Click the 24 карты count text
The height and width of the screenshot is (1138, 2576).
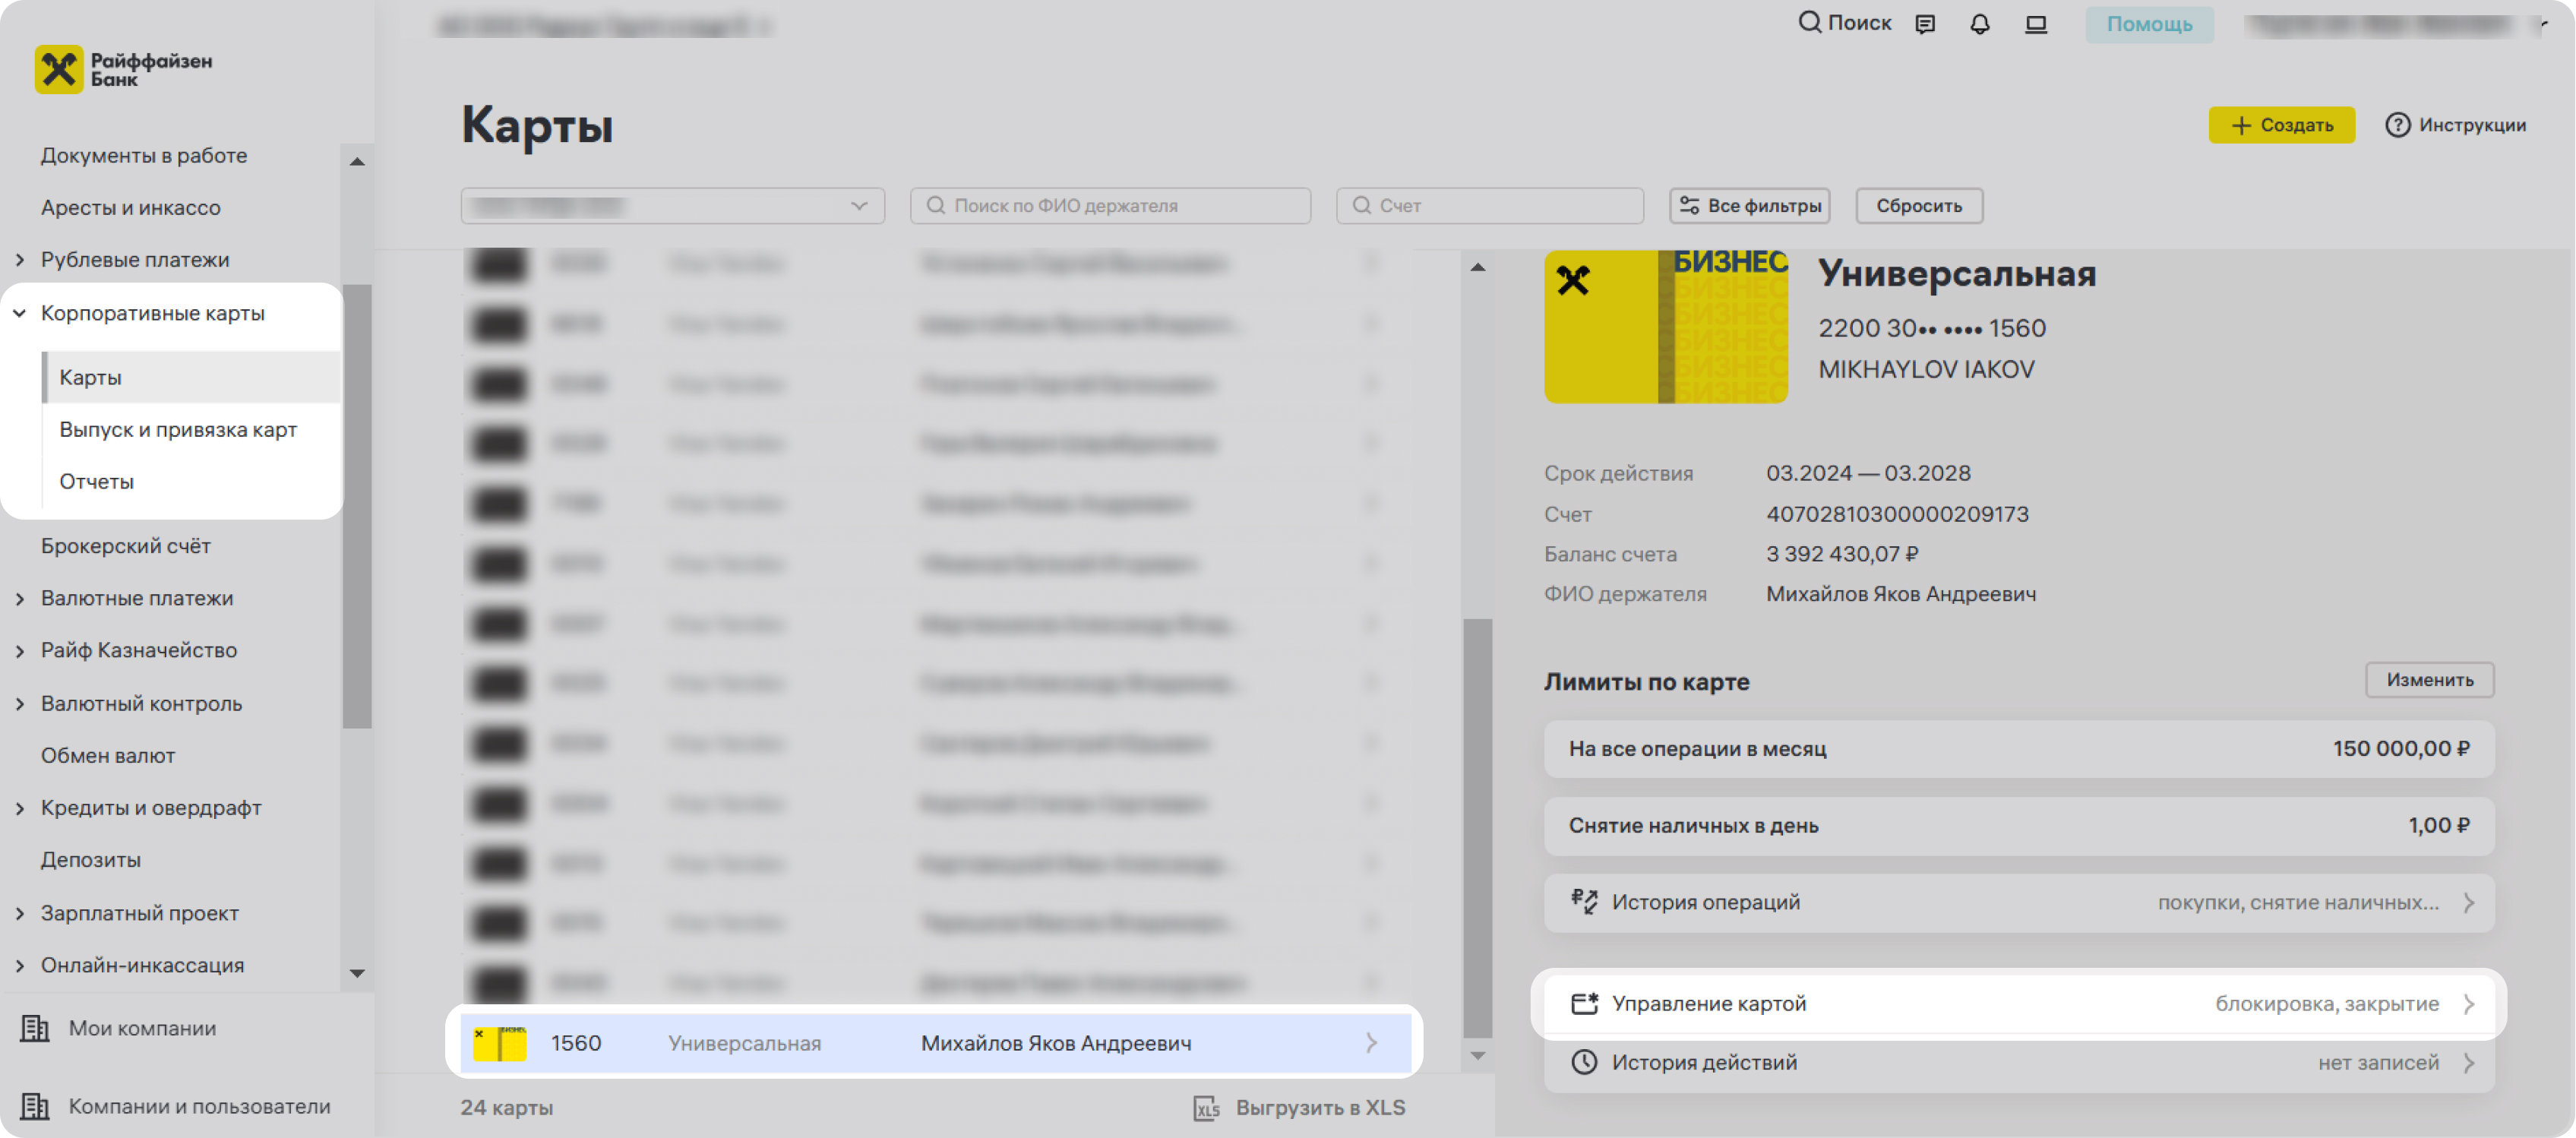click(507, 1108)
